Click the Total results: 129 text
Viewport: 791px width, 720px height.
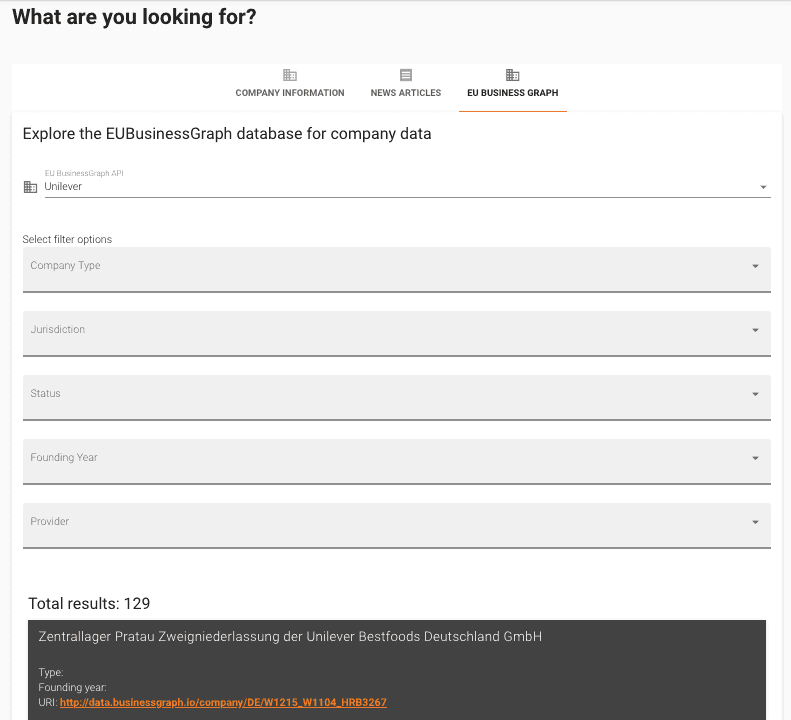[89, 603]
